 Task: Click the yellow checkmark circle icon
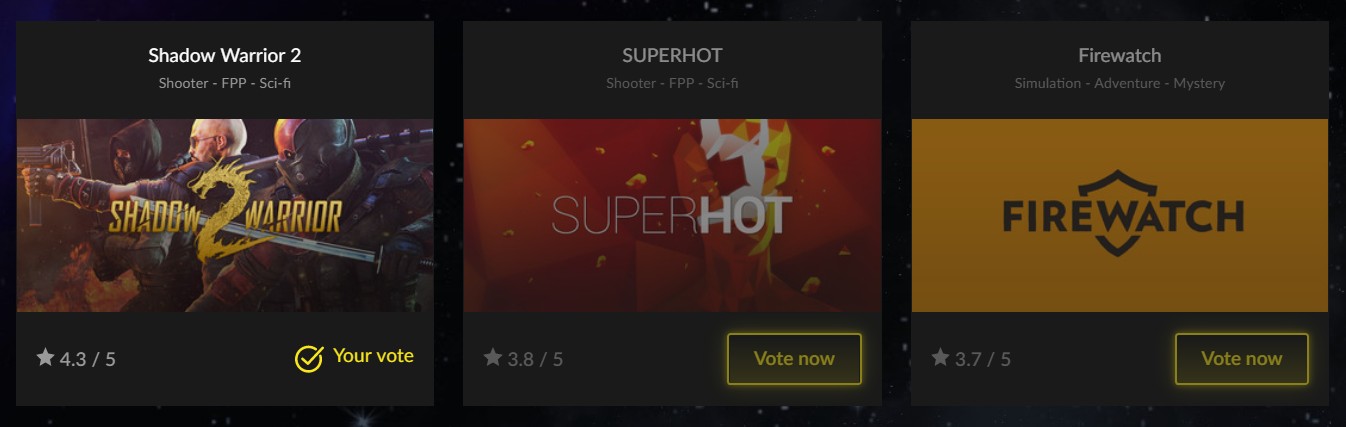click(309, 358)
